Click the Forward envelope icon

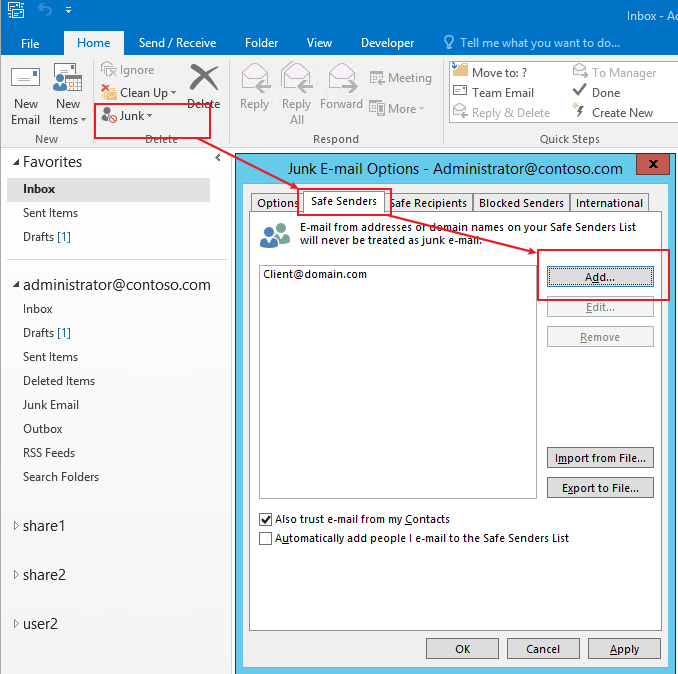coord(342,78)
